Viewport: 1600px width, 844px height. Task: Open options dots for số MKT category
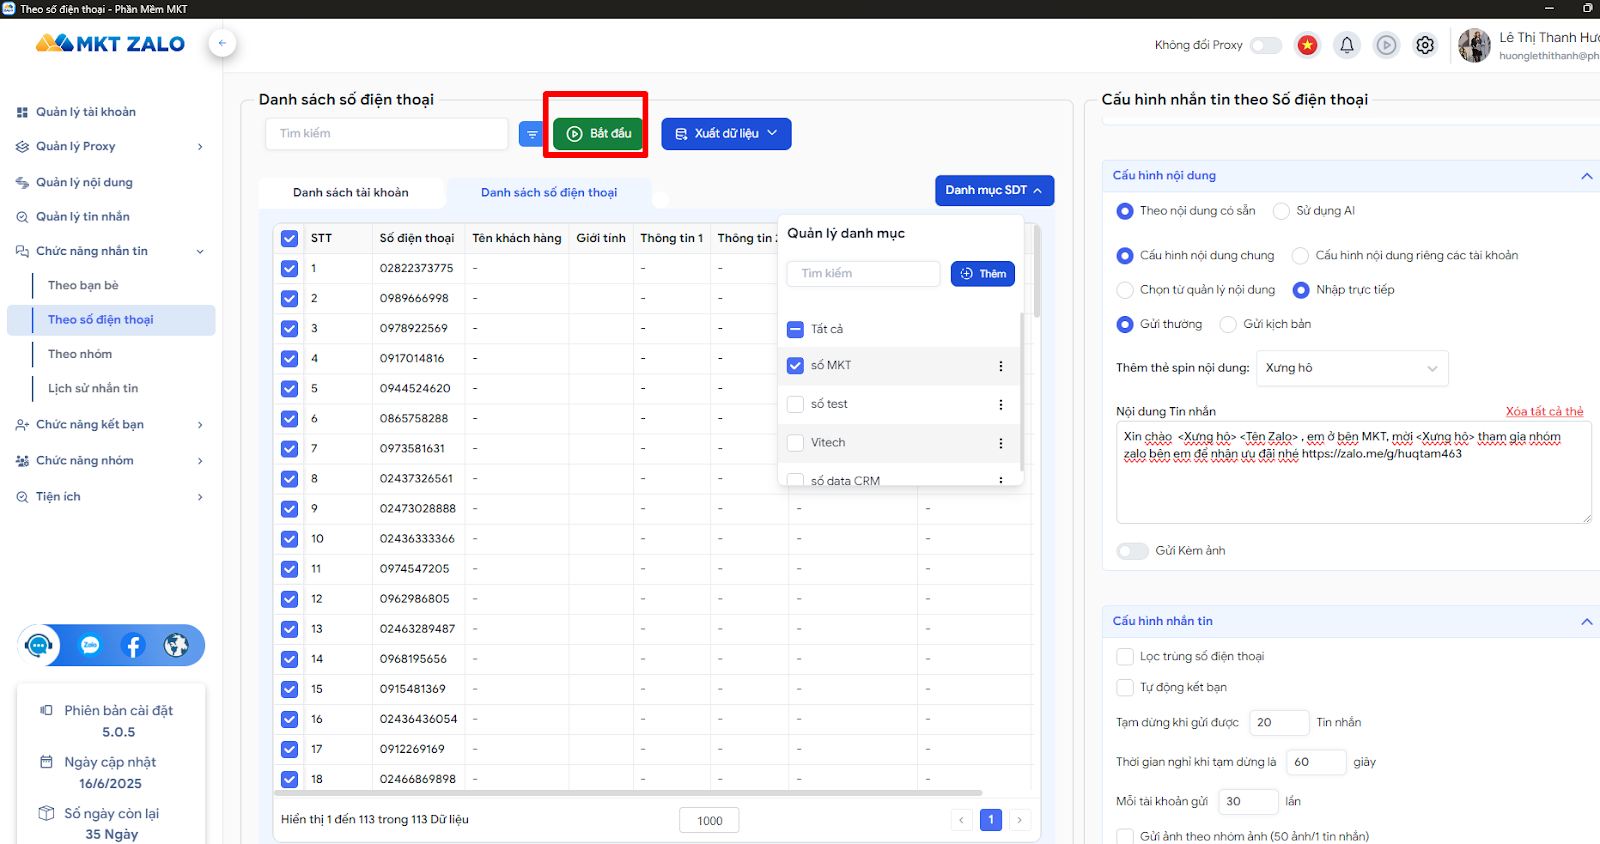point(1000,366)
